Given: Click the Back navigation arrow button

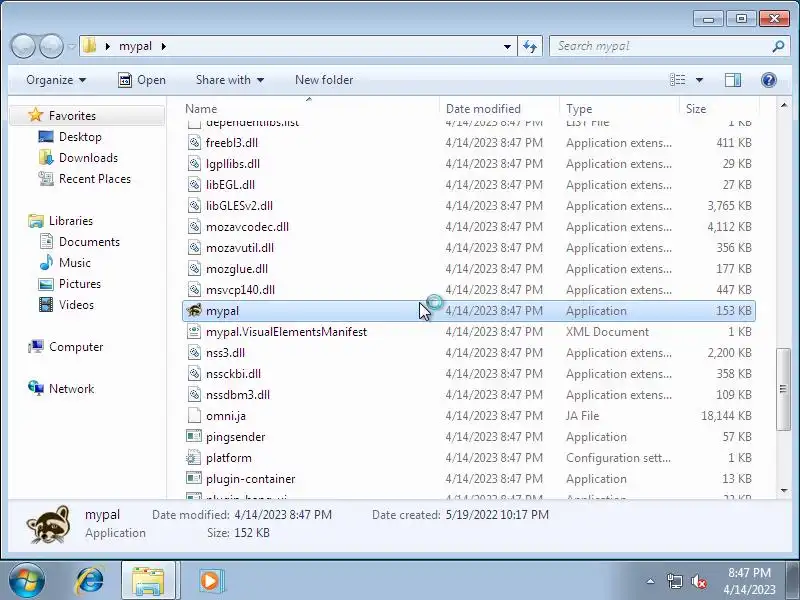Looking at the screenshot, I should click(x=23, y=46).
